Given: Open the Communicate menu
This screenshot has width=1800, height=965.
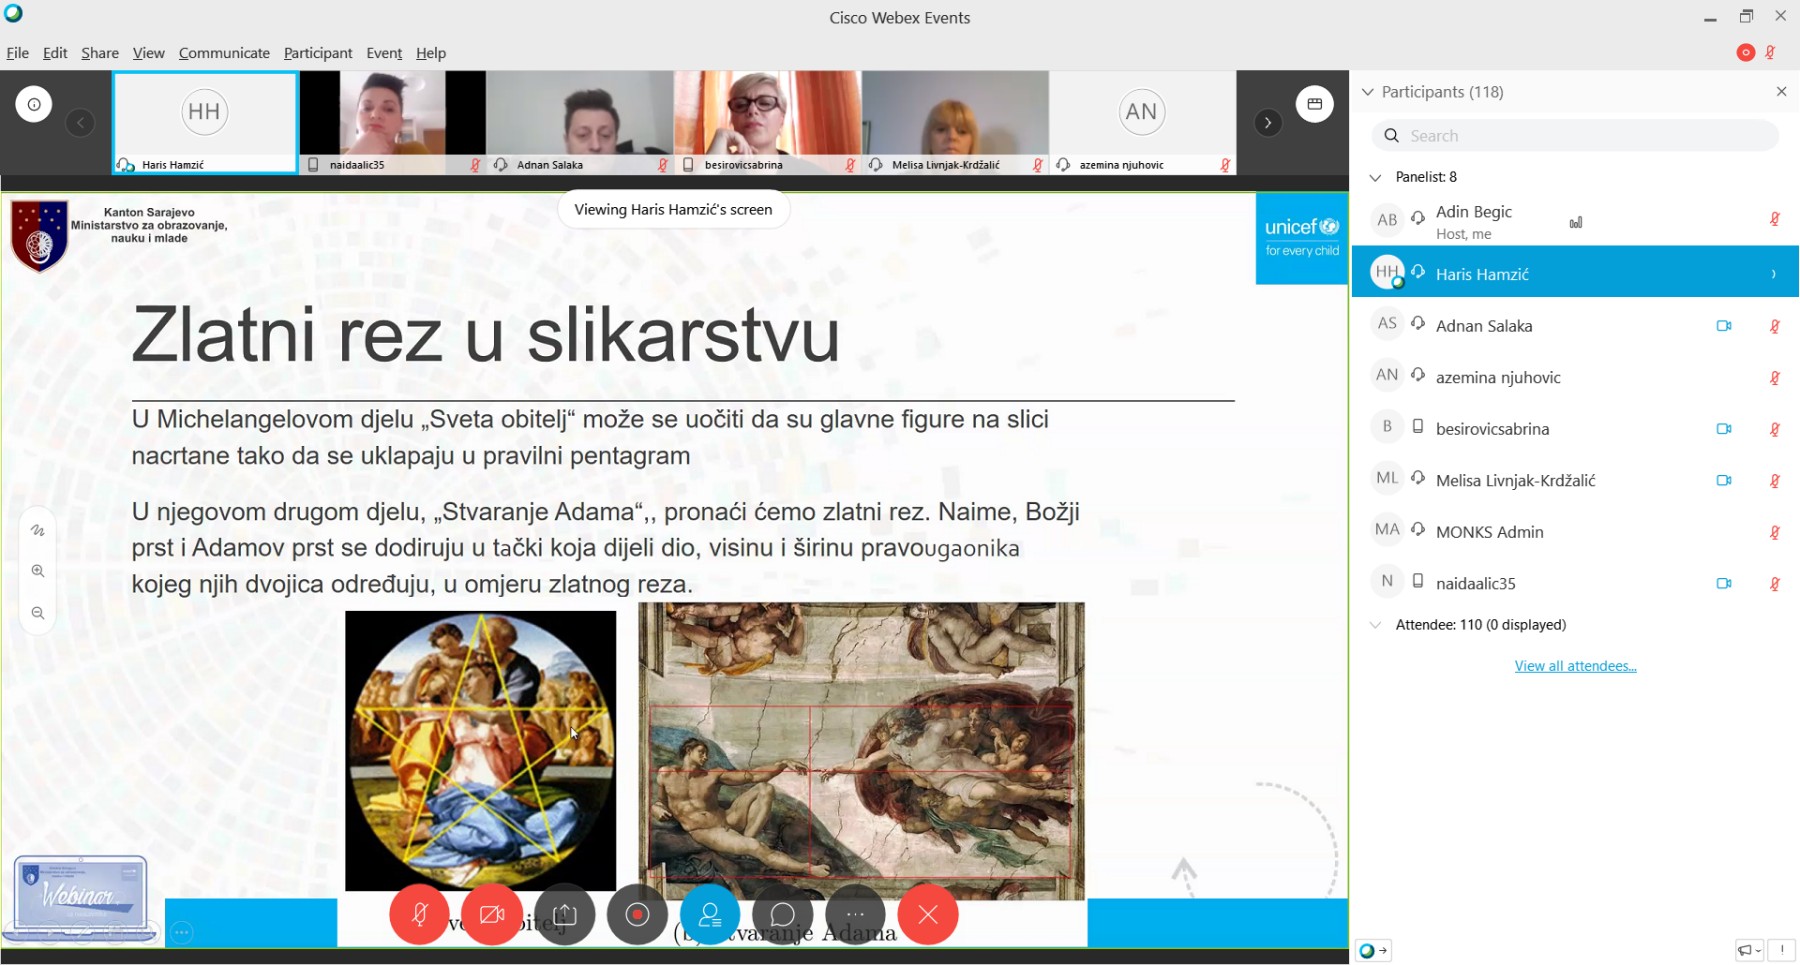Looking at the screenshot, I should coord(224,53).
